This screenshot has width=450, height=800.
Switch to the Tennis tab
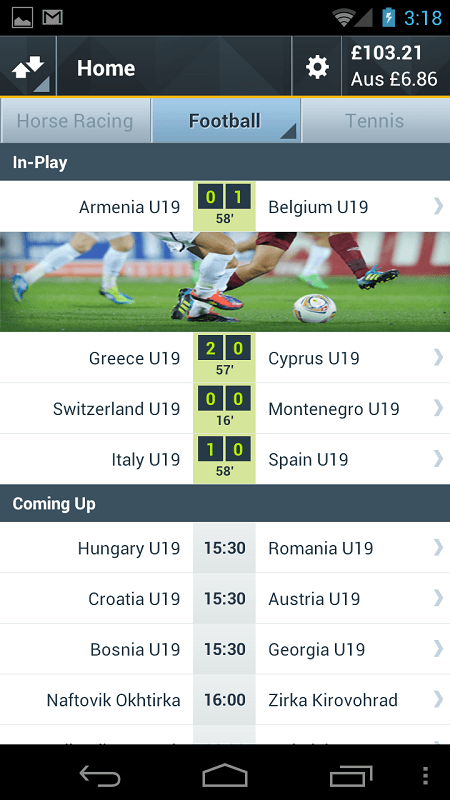[x=376, y=121]
